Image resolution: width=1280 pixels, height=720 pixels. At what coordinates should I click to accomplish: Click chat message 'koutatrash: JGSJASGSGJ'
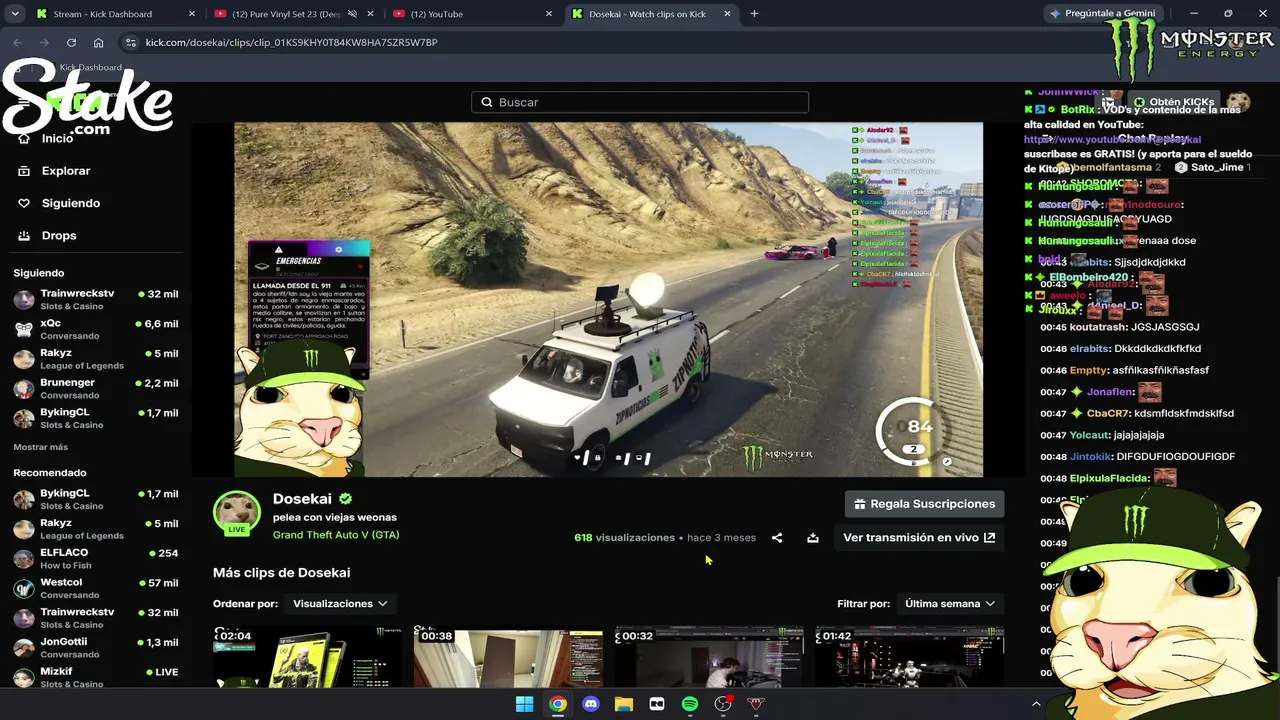point(1120,327)
